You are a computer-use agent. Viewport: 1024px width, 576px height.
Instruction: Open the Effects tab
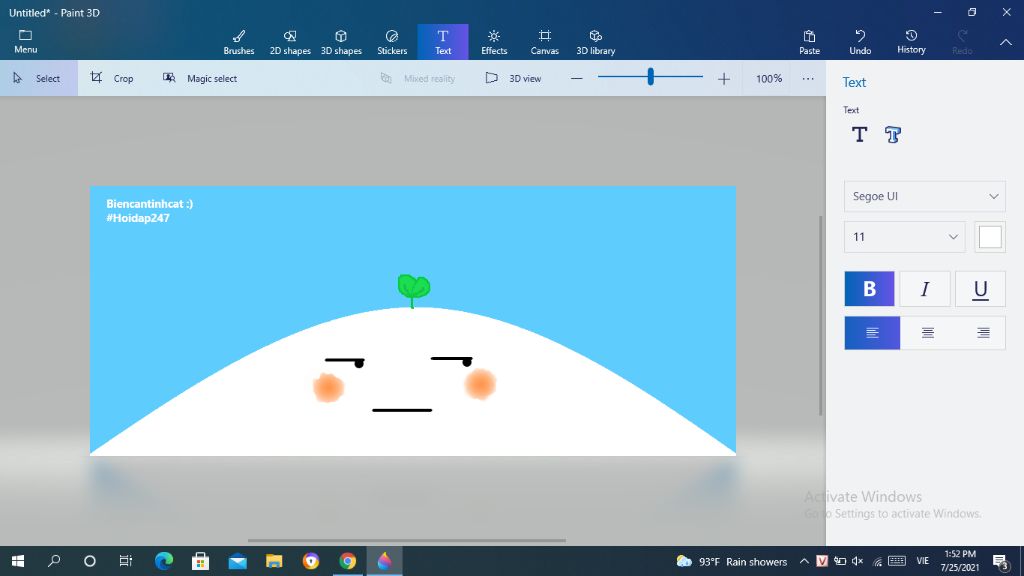click(494, 42)
